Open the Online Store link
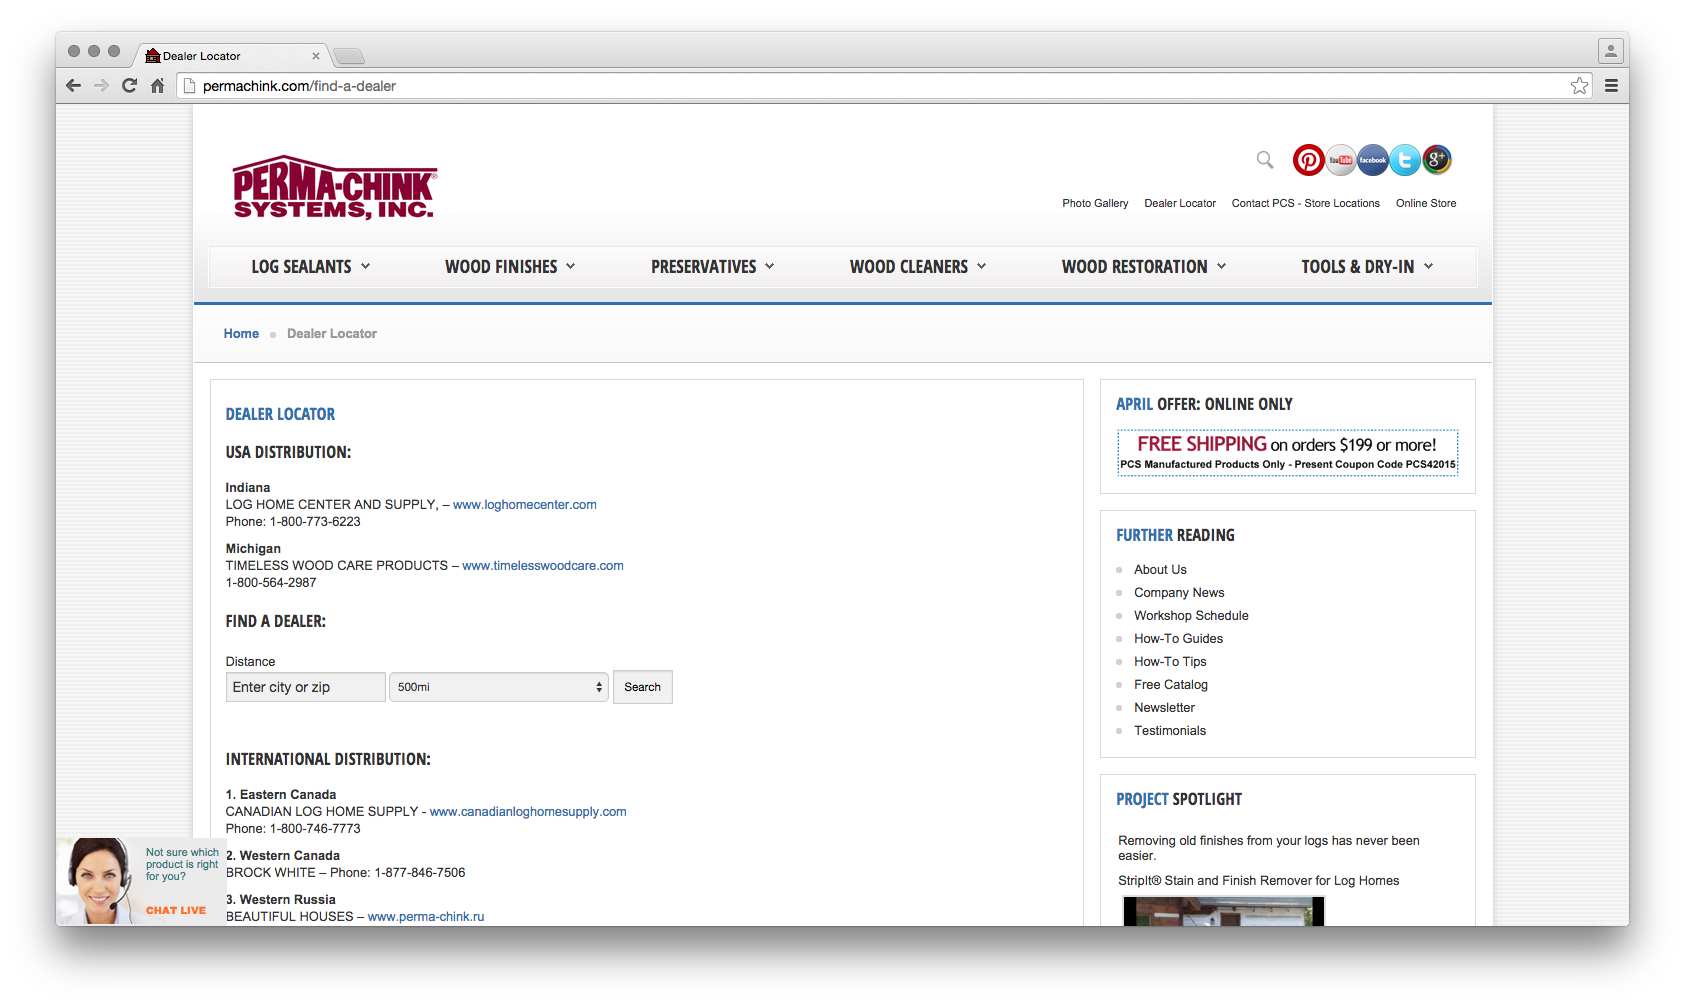The image size is (1685, 1006). click(x=1426, y=203)
